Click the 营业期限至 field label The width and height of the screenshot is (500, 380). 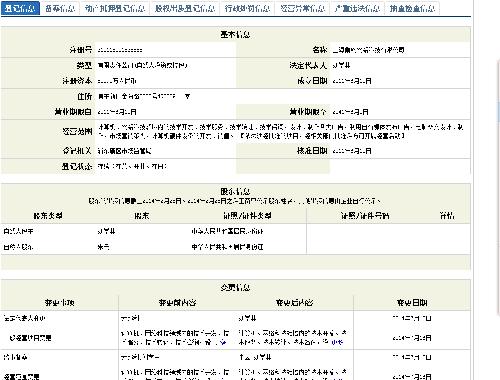308,112
